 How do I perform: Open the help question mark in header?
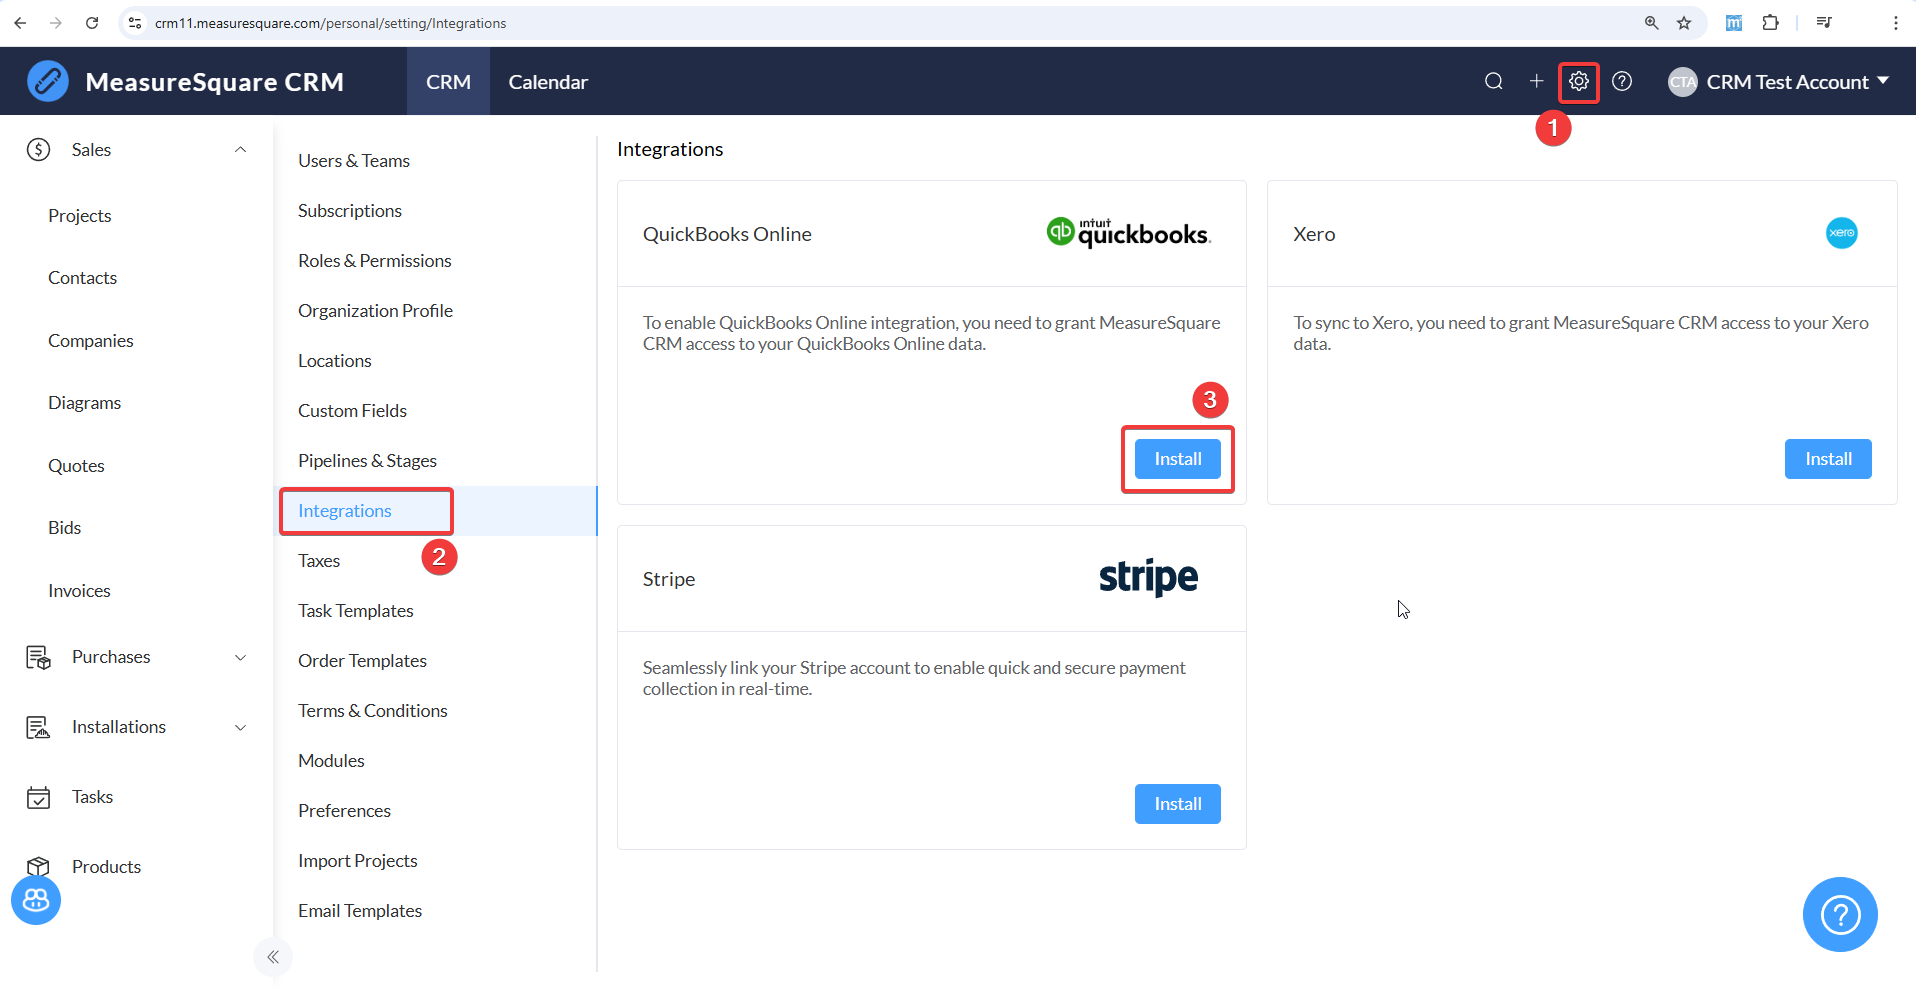pos(1622,81)
